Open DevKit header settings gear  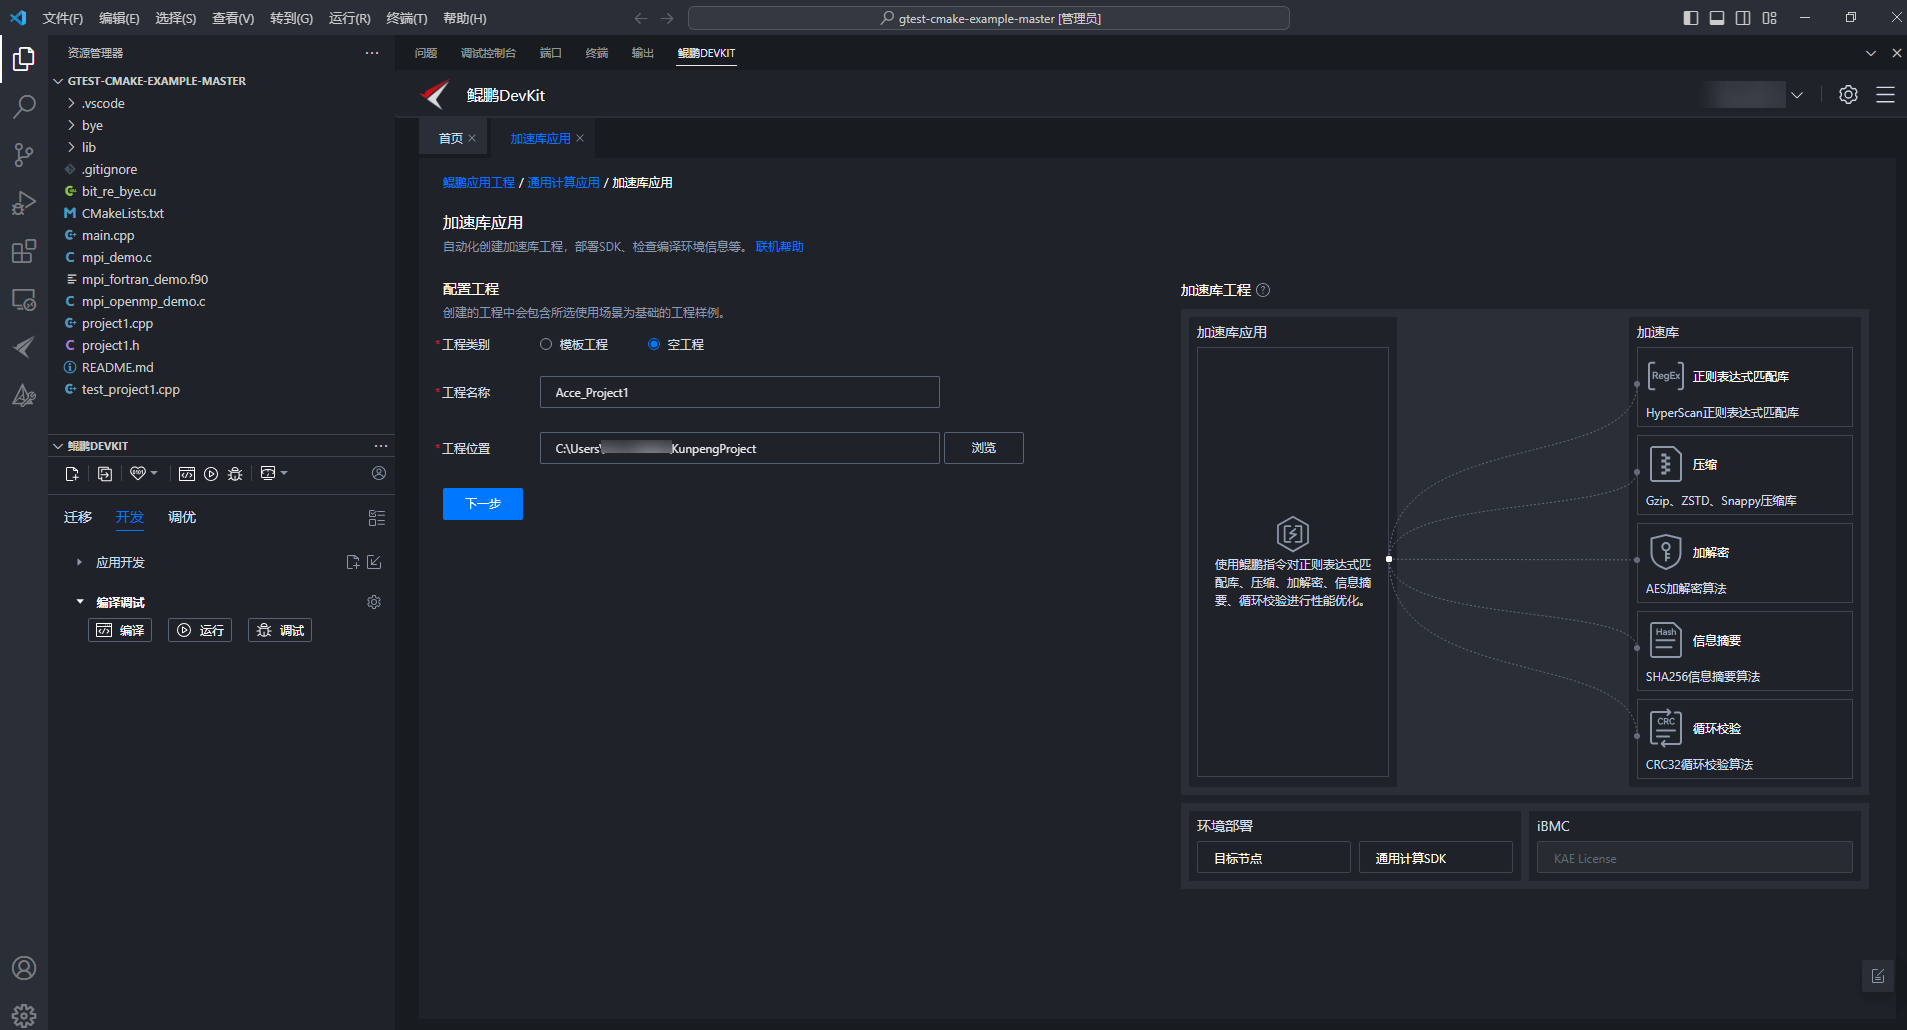click(x=1848, y=95)
